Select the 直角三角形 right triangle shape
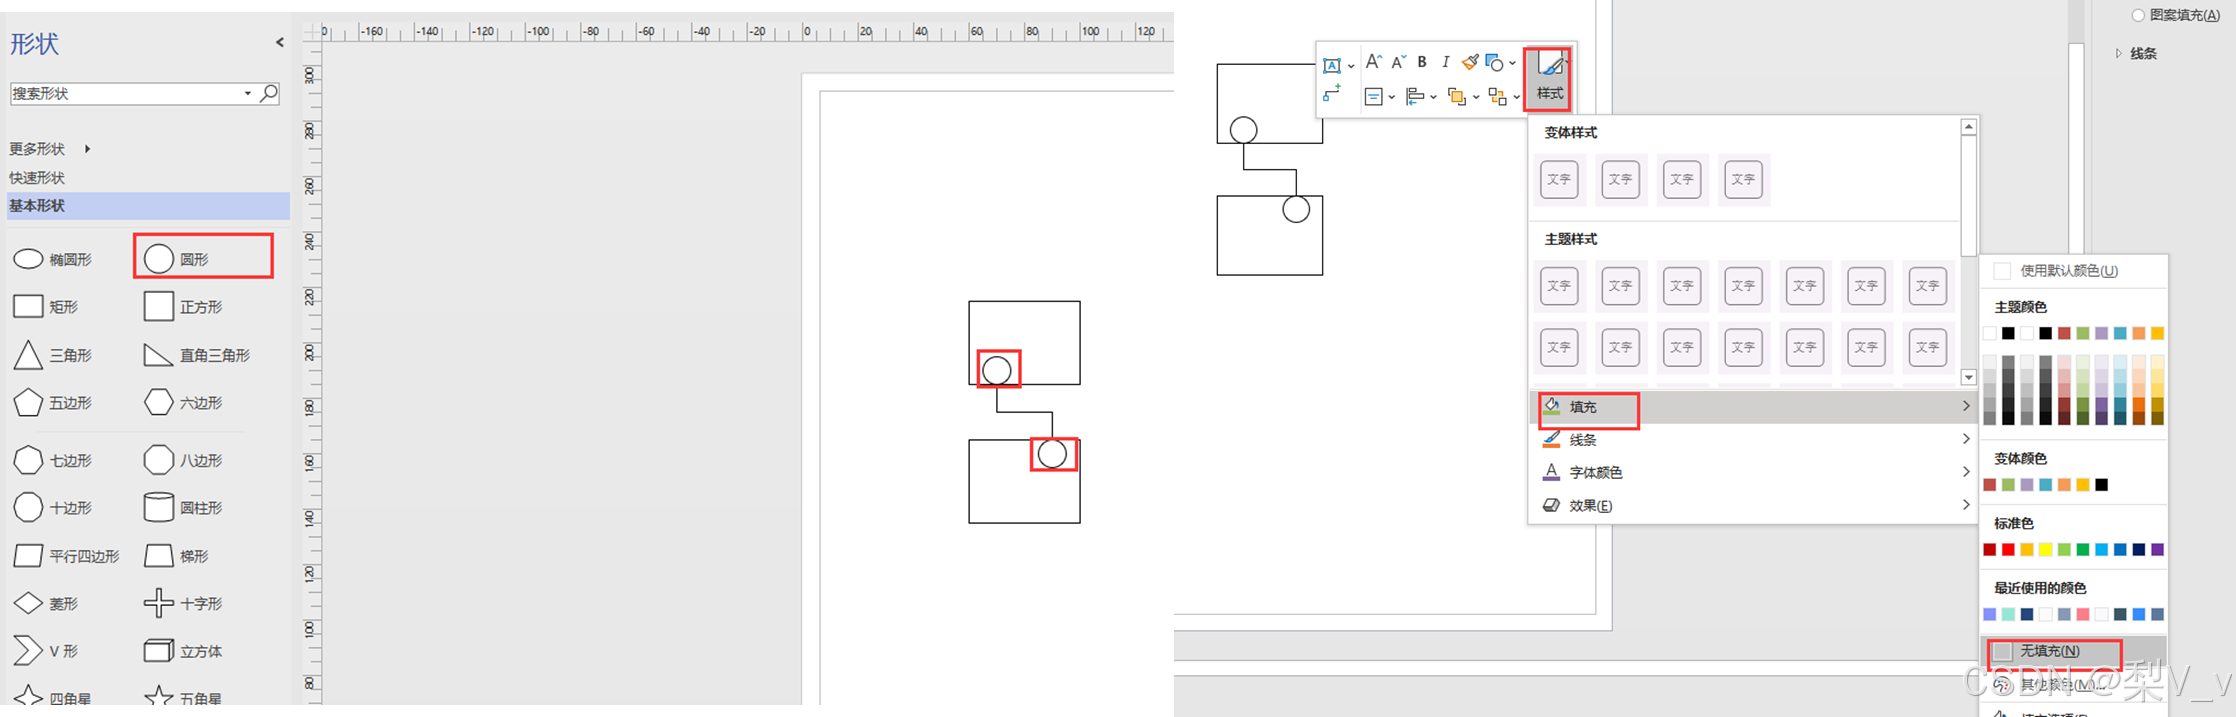The image size is (2236, 717). click(197, 354)
